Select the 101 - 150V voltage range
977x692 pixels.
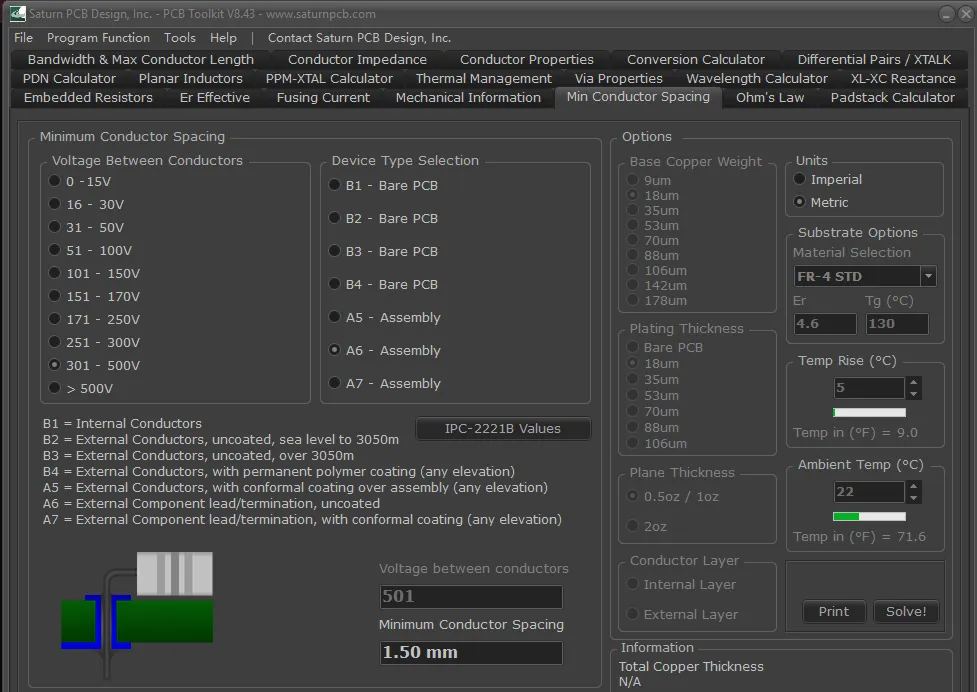94,273
